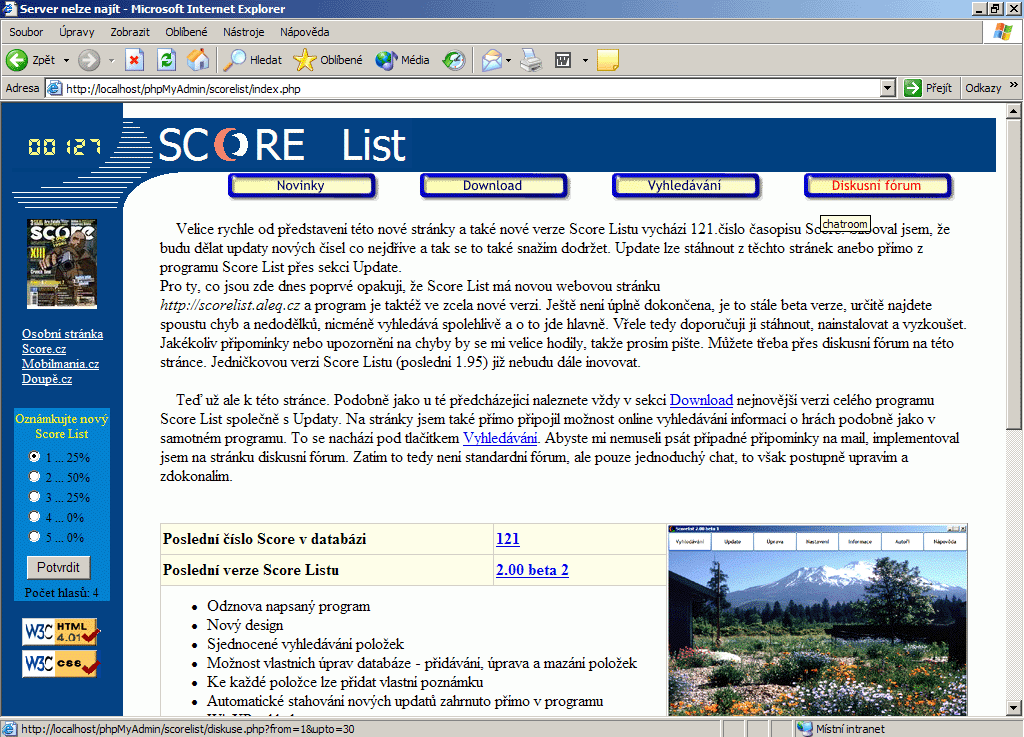Open the Nápověda menu

(x=304, y=32)
